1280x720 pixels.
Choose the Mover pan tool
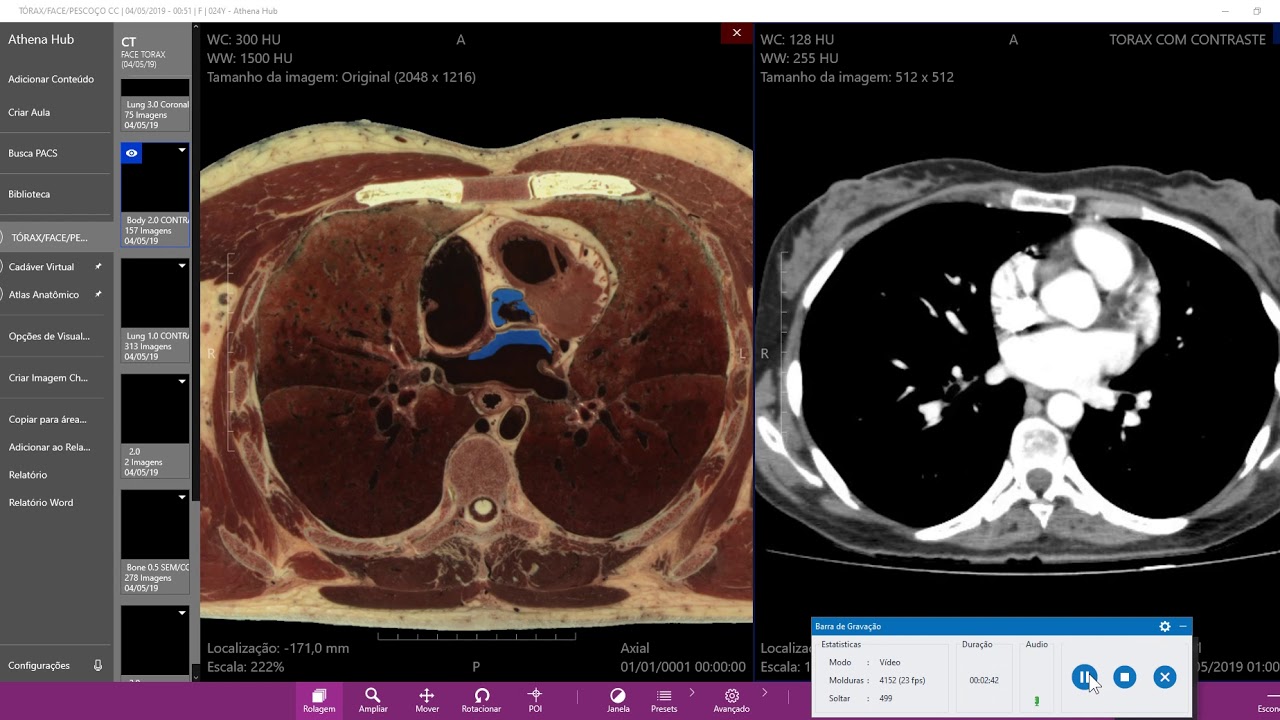tap(427, 700)
